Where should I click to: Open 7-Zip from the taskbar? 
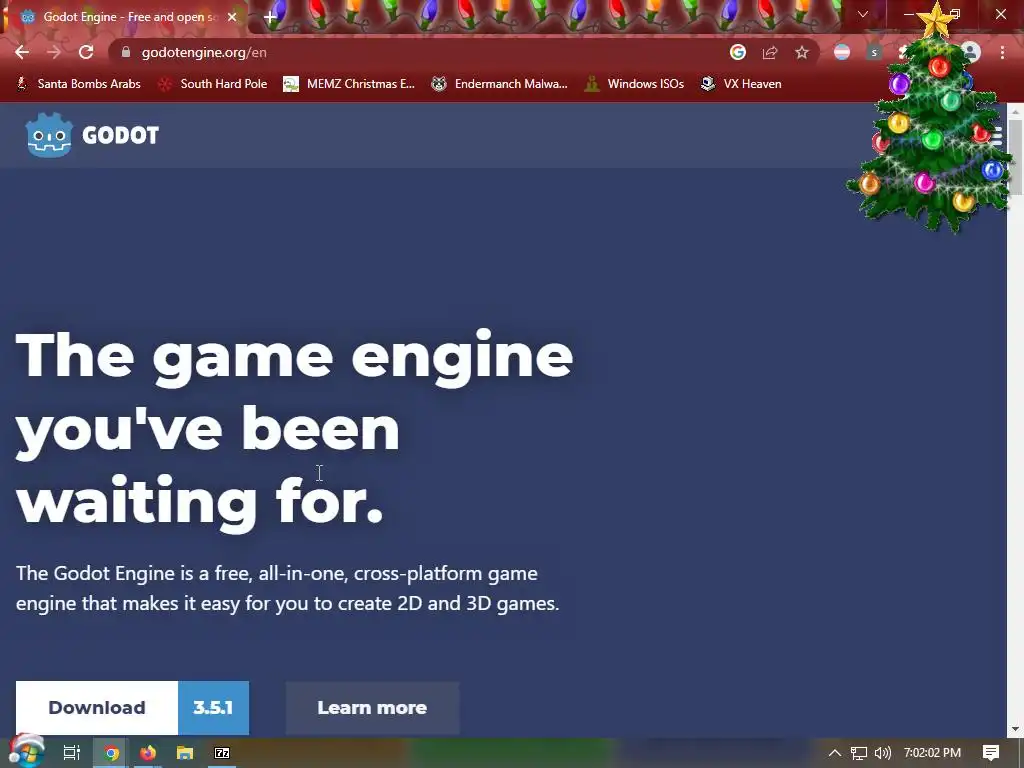(222, 753)
